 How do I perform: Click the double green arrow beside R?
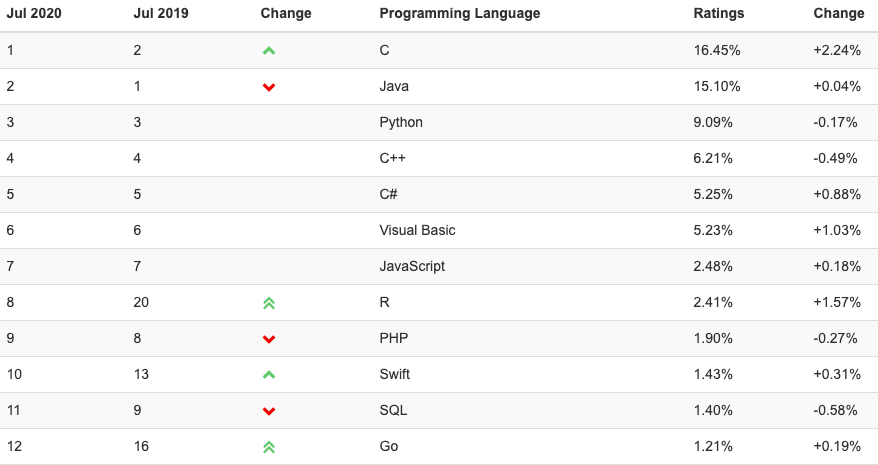(x=269, y=303)
